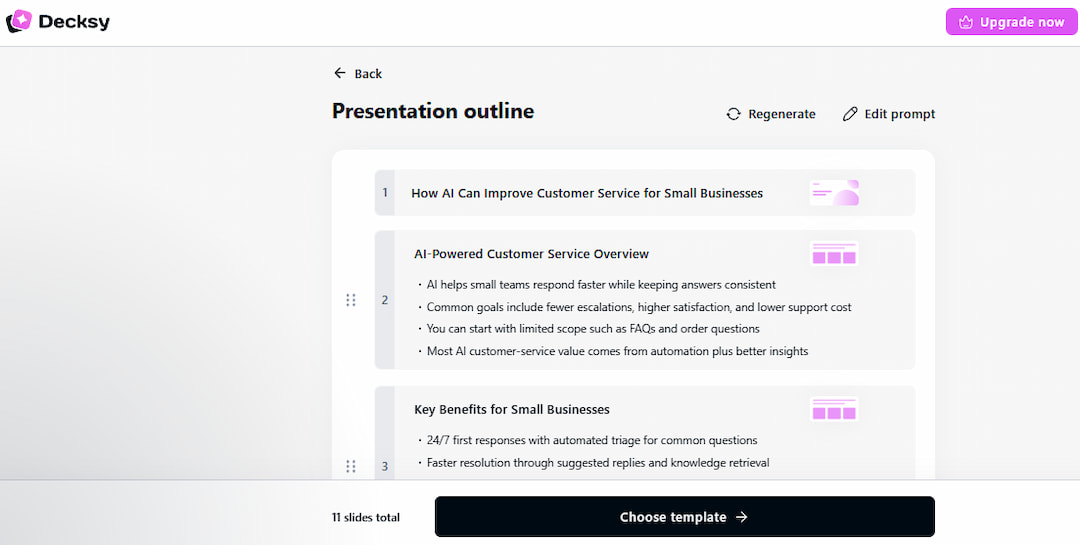Click the slide number 1 tab
The width and height of the screenshot is (1080, 545).
385,192
